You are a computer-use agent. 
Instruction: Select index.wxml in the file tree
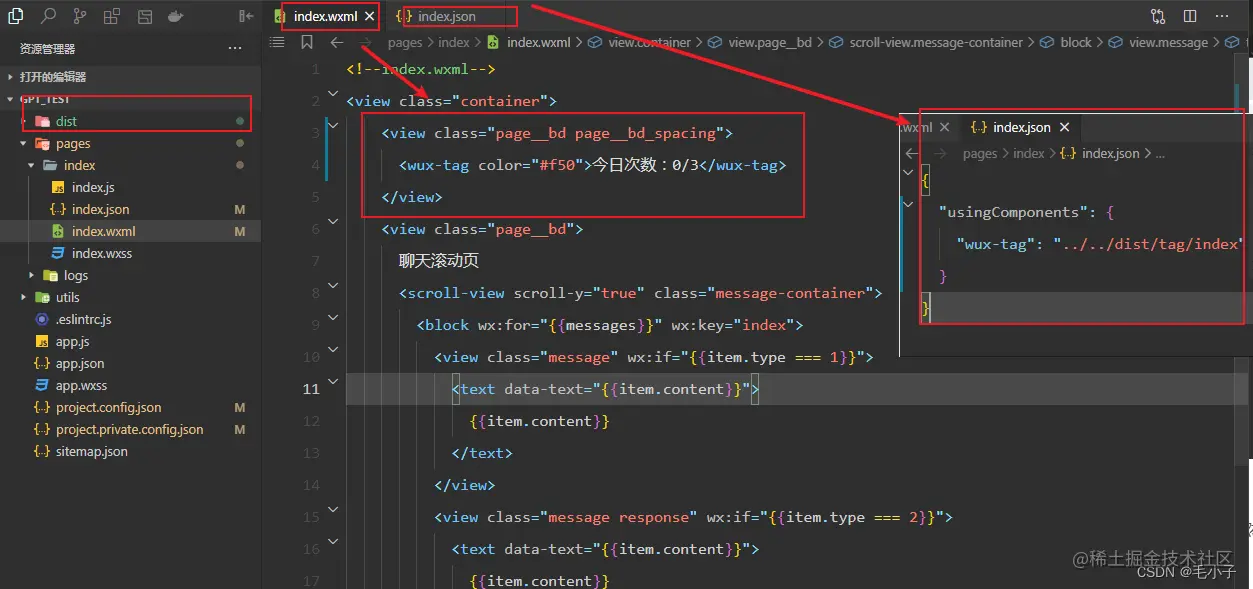click(103, 231)
